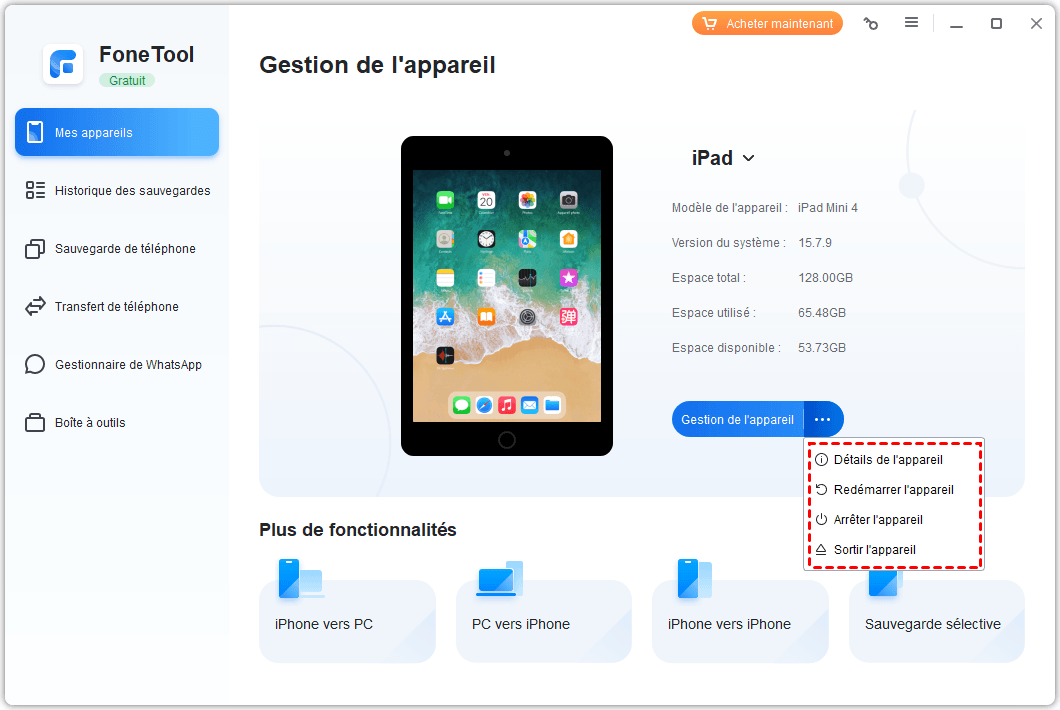
Task: Open Boîte à outils briefcase icon
Action: 35,423
